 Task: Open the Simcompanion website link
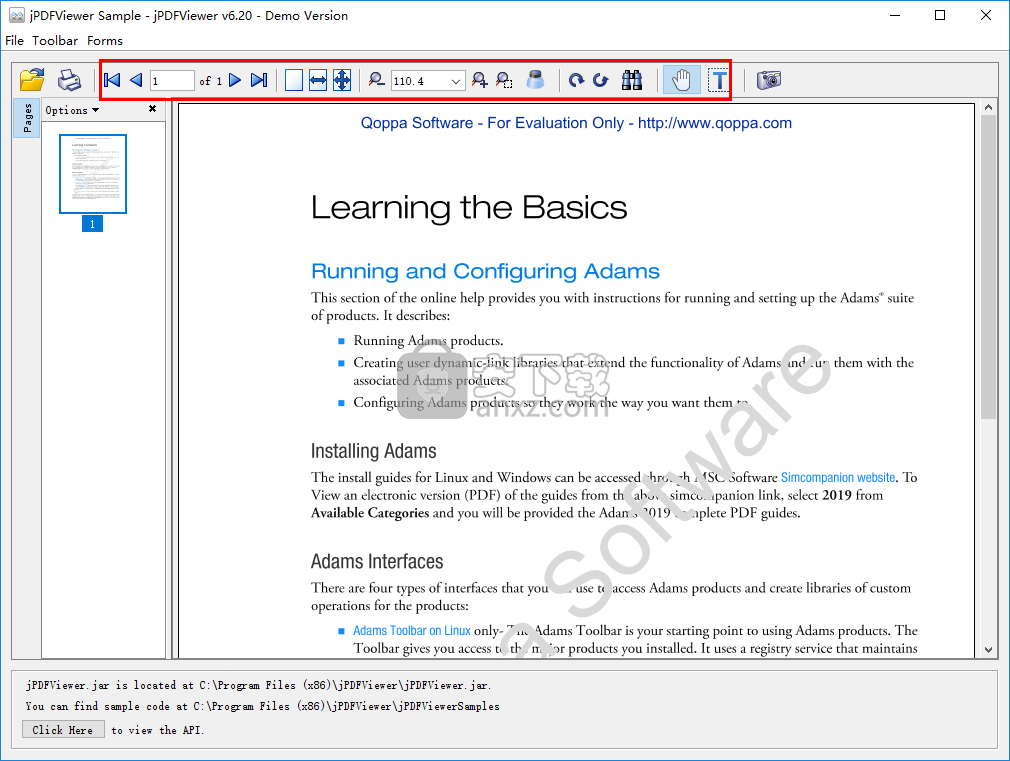[838, 477]
